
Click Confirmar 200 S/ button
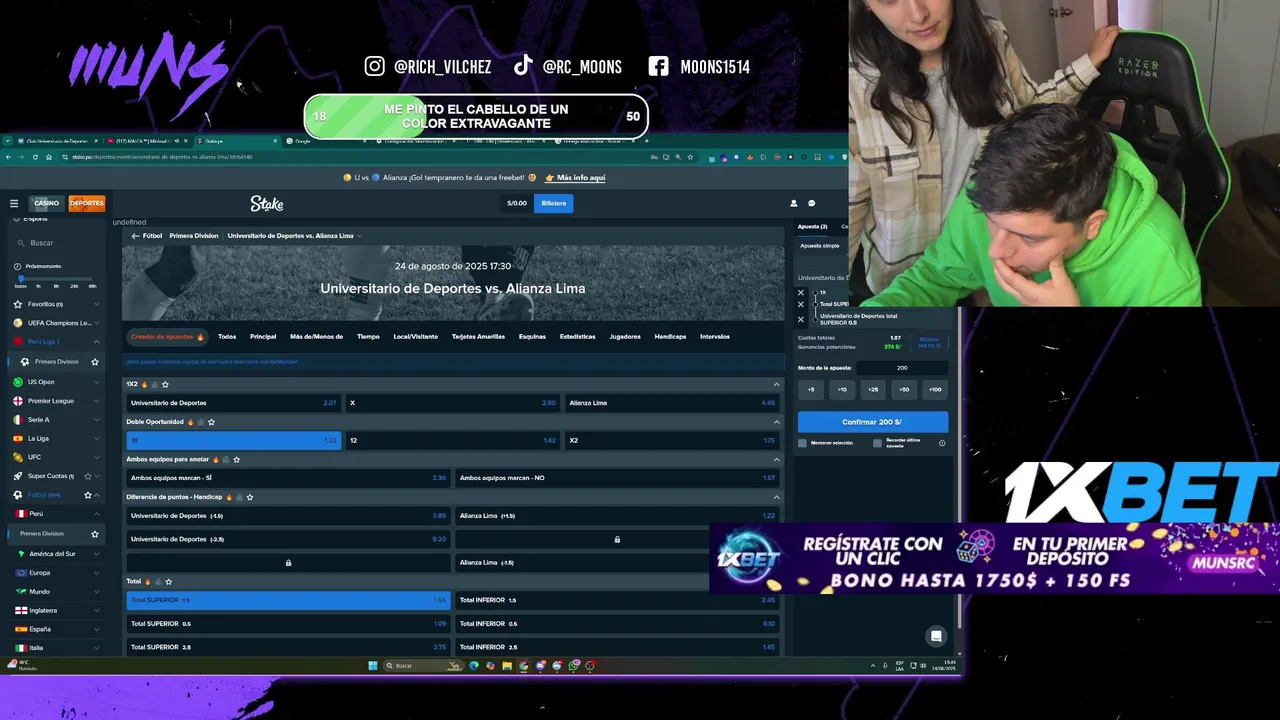click(872, 422)
